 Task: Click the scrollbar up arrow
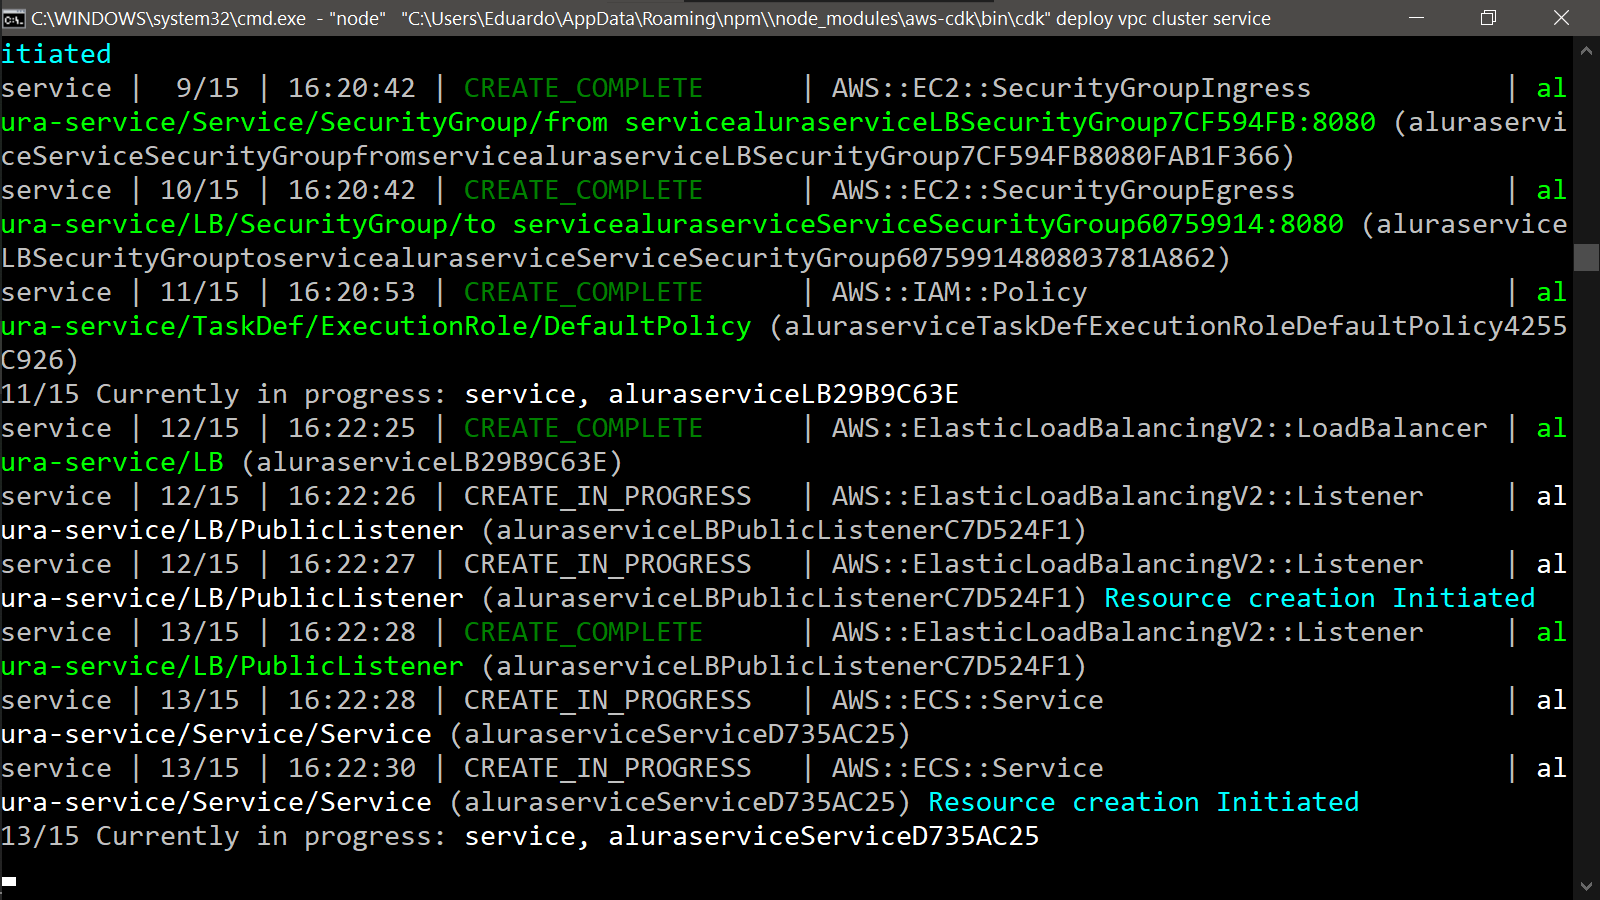pos(1586,49)
